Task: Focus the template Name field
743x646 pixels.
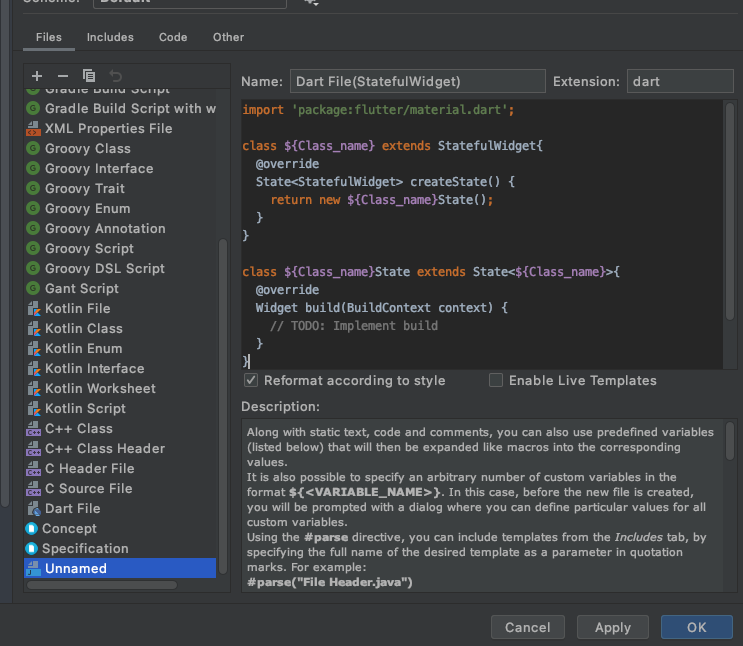Action: click(x=417, y=81)
